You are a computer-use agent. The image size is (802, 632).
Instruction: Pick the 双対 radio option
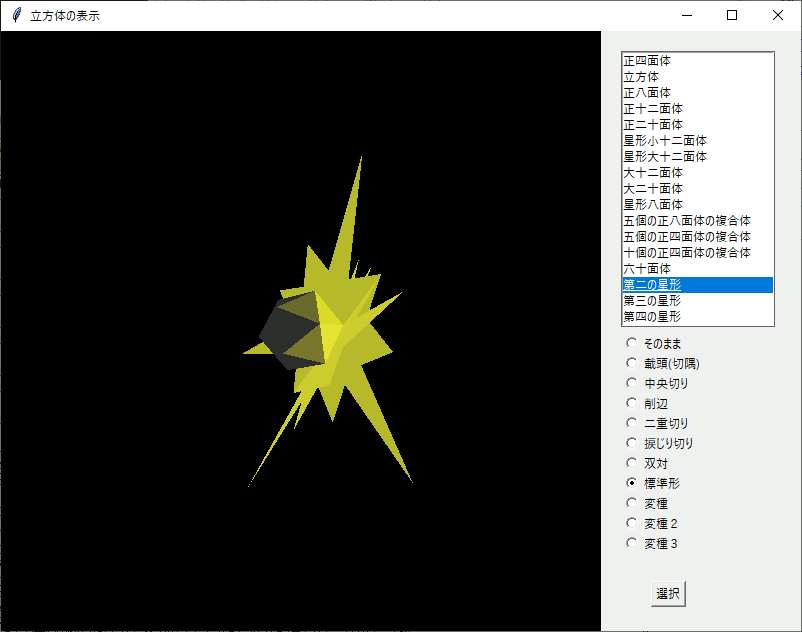[x=632, y=463]
